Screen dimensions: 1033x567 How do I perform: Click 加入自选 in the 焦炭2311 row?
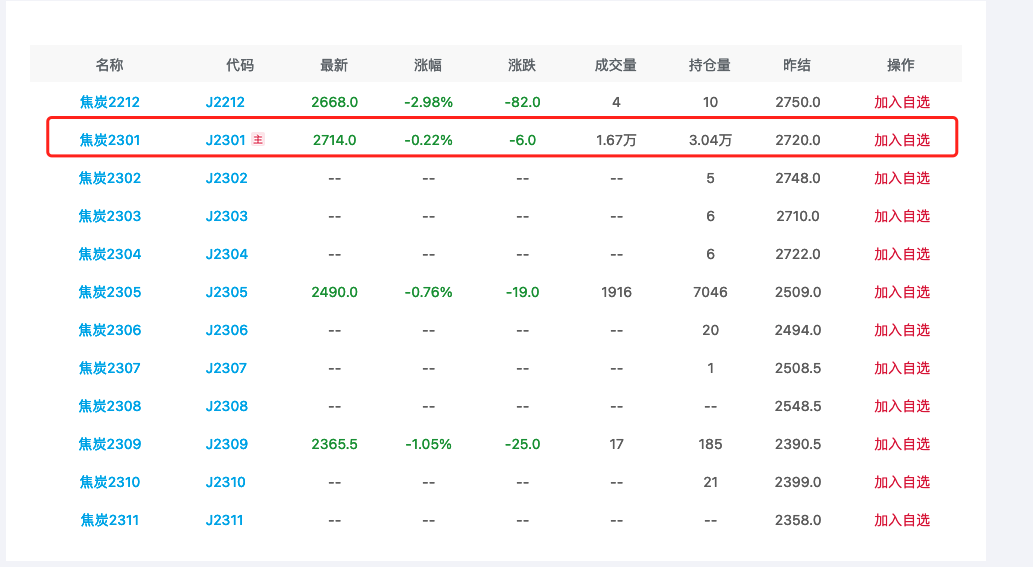[x=901, y=520]
